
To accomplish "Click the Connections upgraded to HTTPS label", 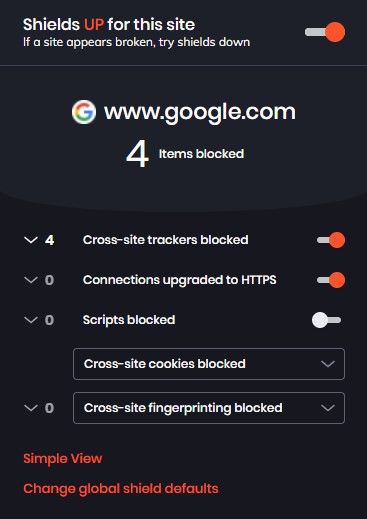I will 180,280.
